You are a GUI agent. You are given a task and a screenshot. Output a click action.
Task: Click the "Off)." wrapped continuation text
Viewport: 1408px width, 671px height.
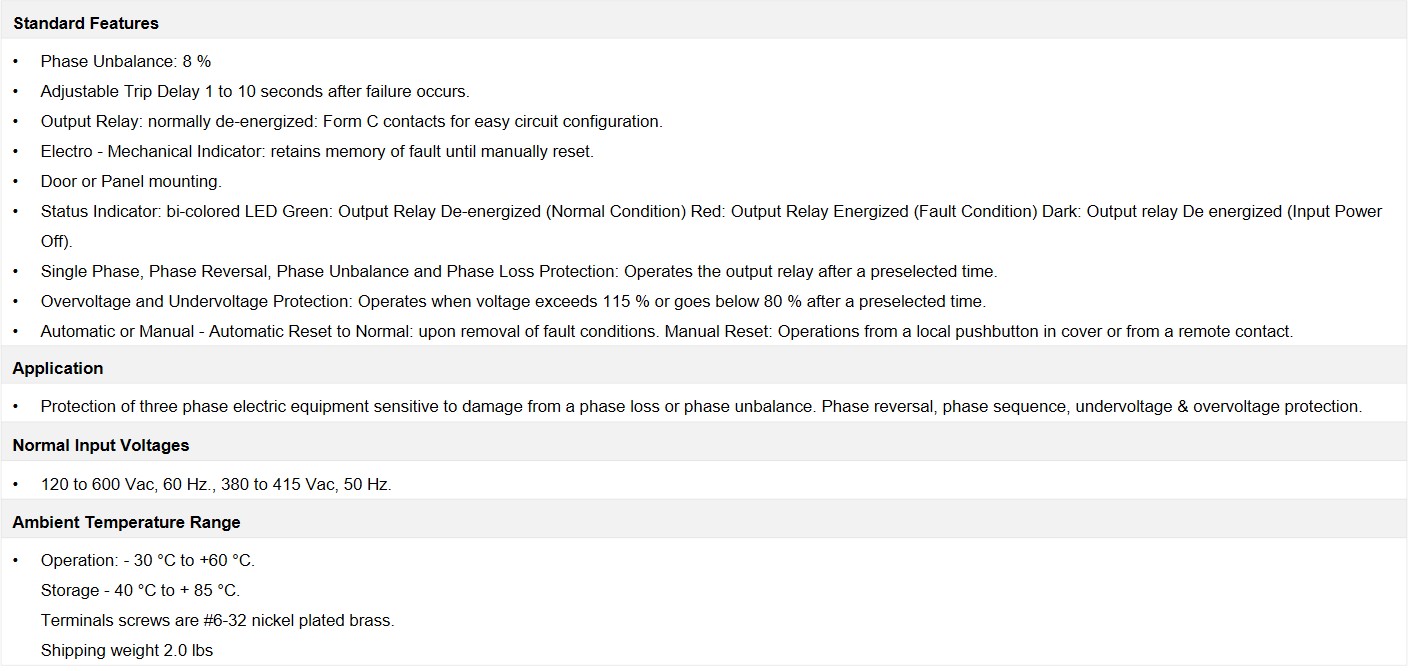tap(57, 241)
